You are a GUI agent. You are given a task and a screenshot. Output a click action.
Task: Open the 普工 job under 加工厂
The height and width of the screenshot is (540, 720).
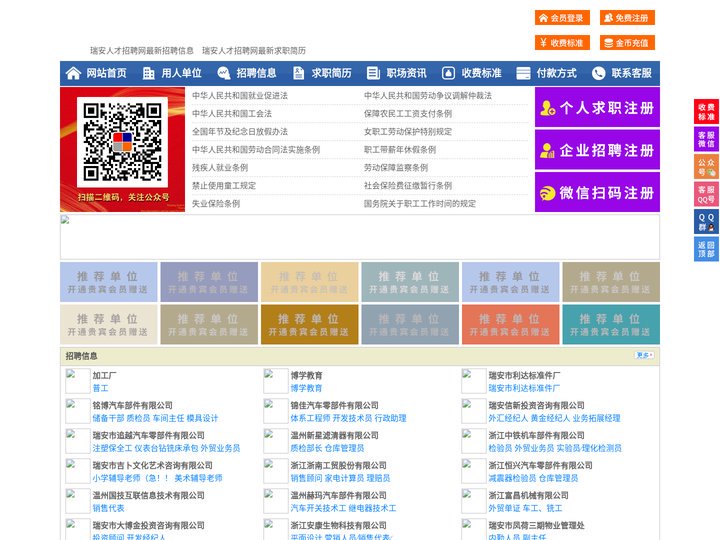[x=100, y=388]
